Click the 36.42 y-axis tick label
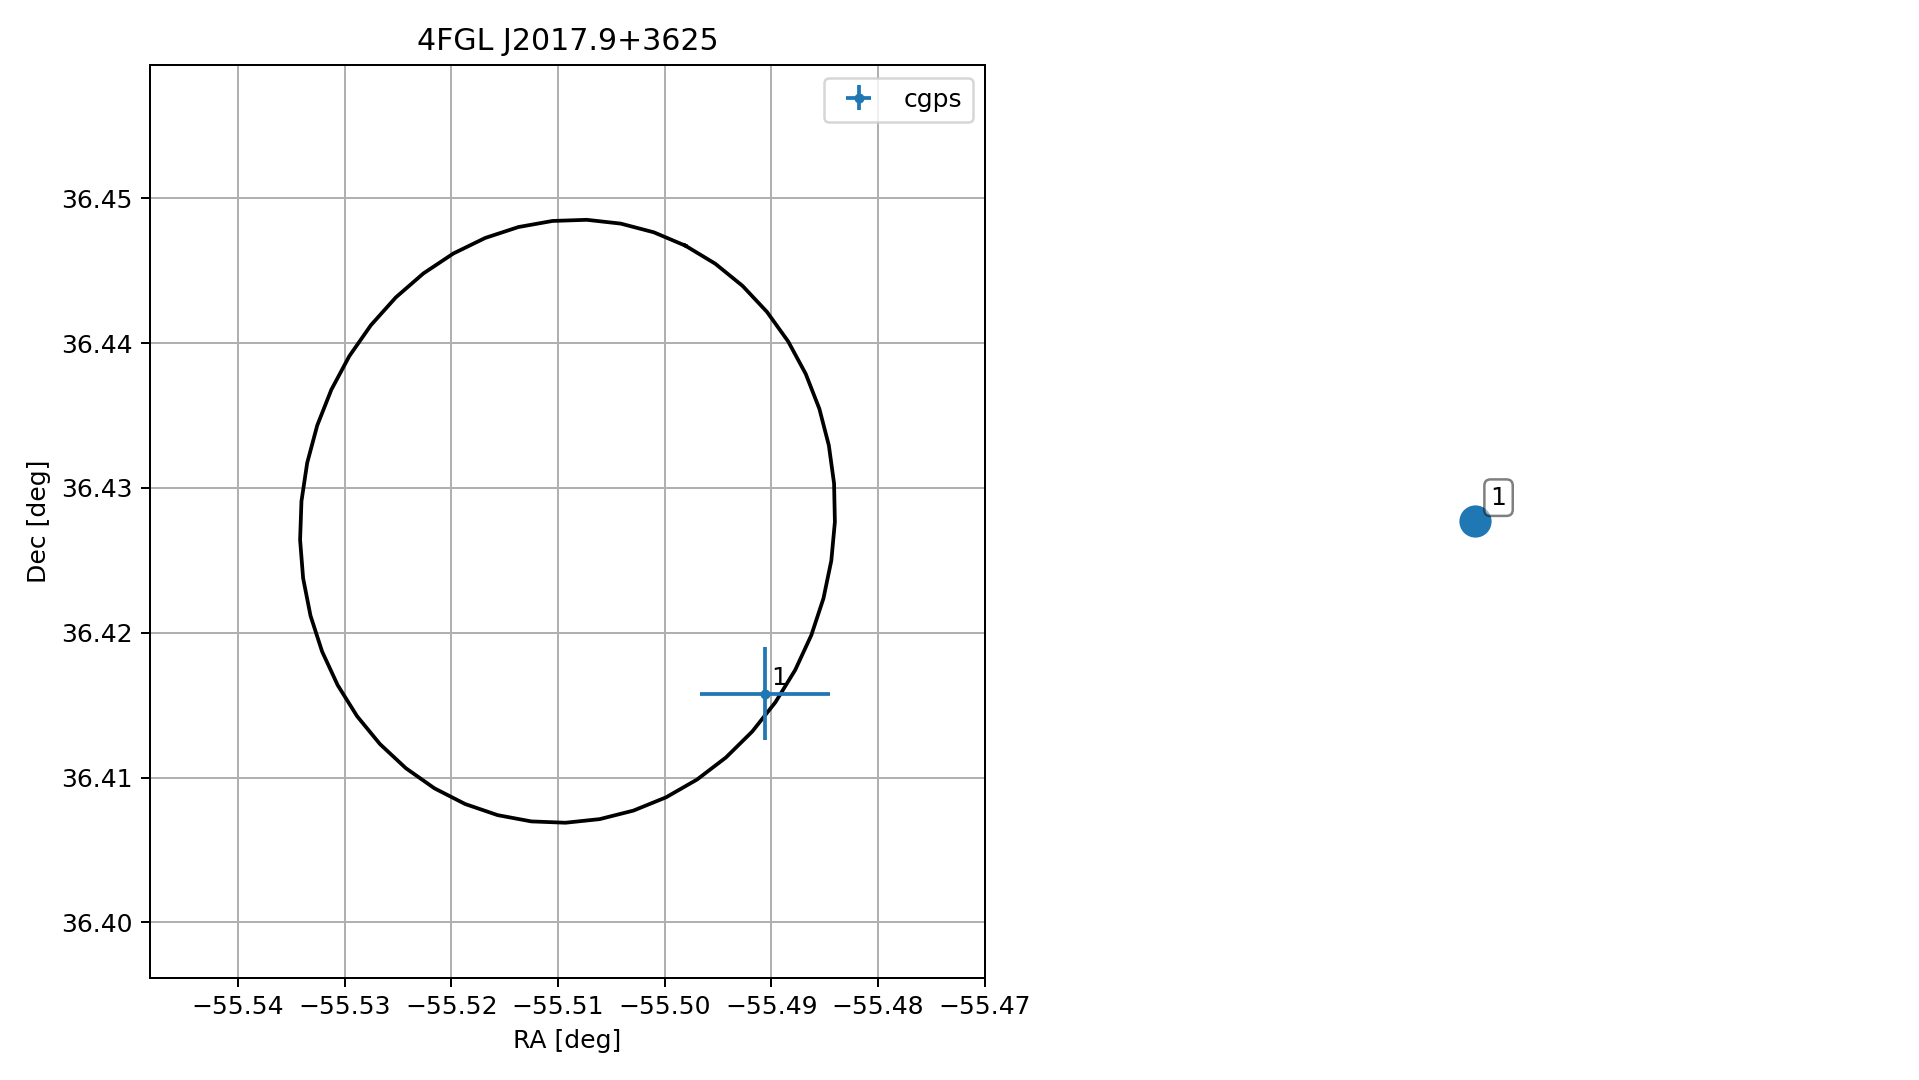 coord(97,634)
